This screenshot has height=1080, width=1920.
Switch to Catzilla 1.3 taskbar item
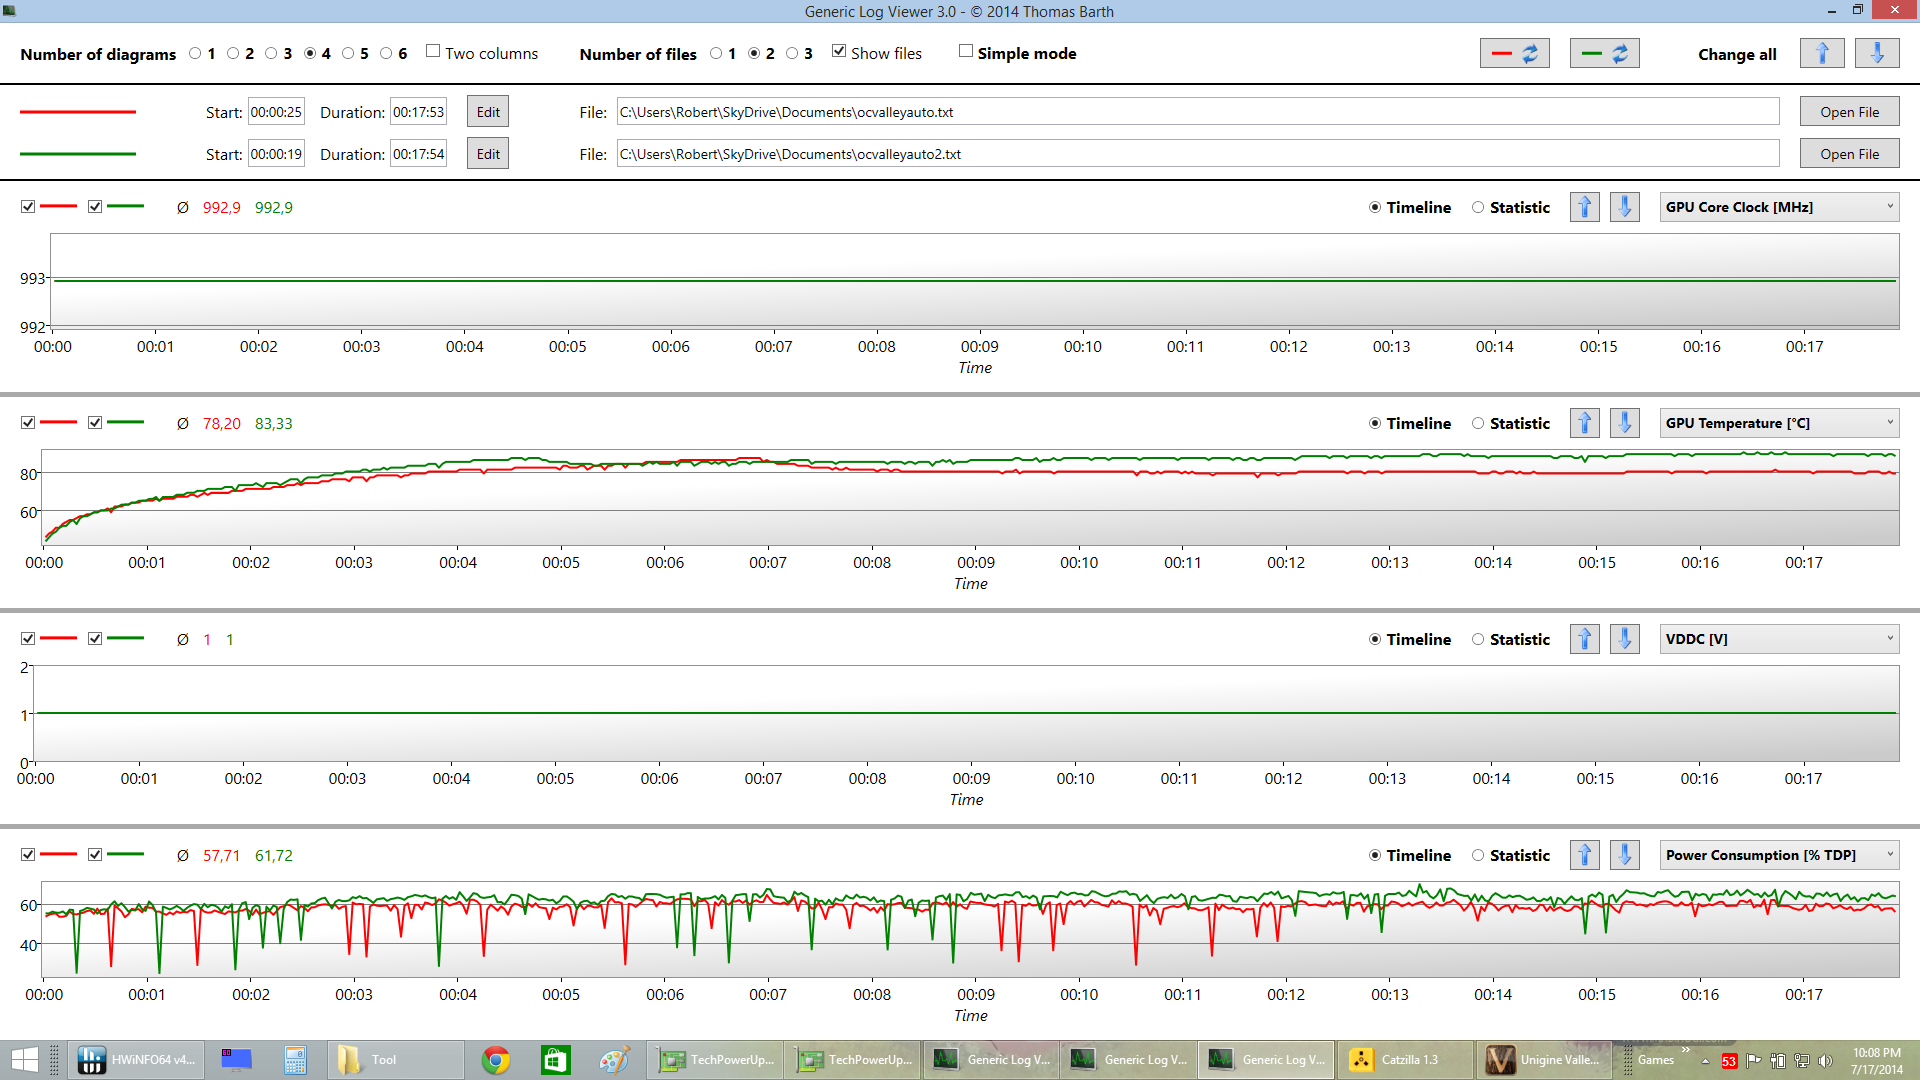click(1404, 1060)
